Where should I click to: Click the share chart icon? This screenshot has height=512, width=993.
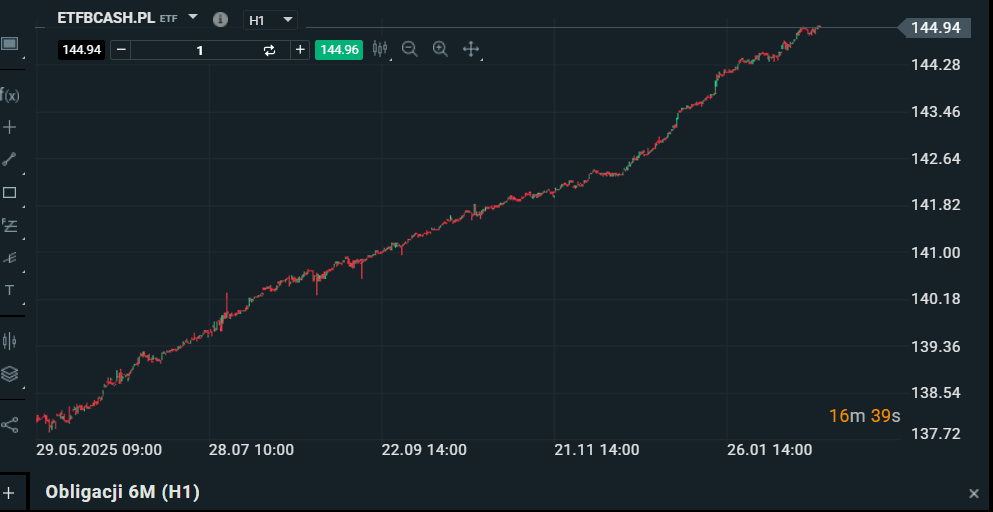[9, 425]
